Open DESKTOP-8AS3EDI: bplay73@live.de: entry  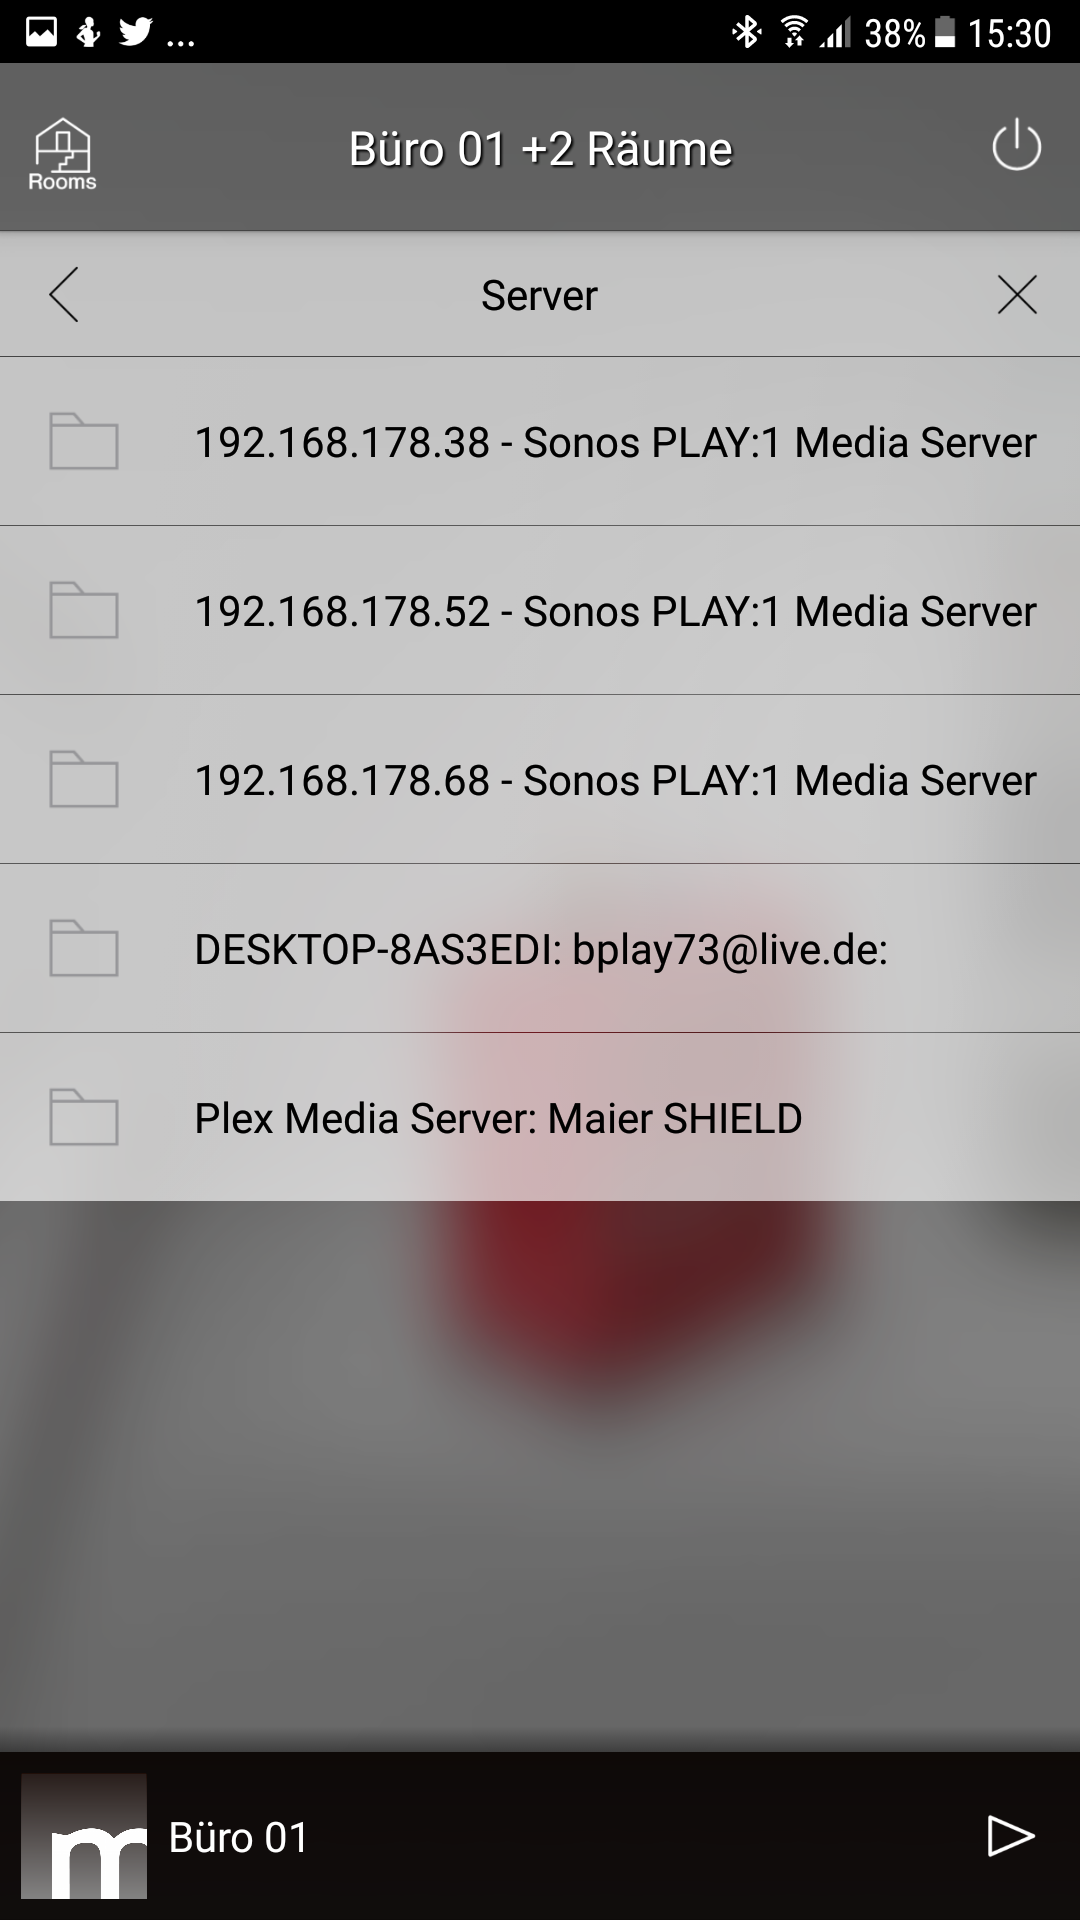click(x=541, y=949)
